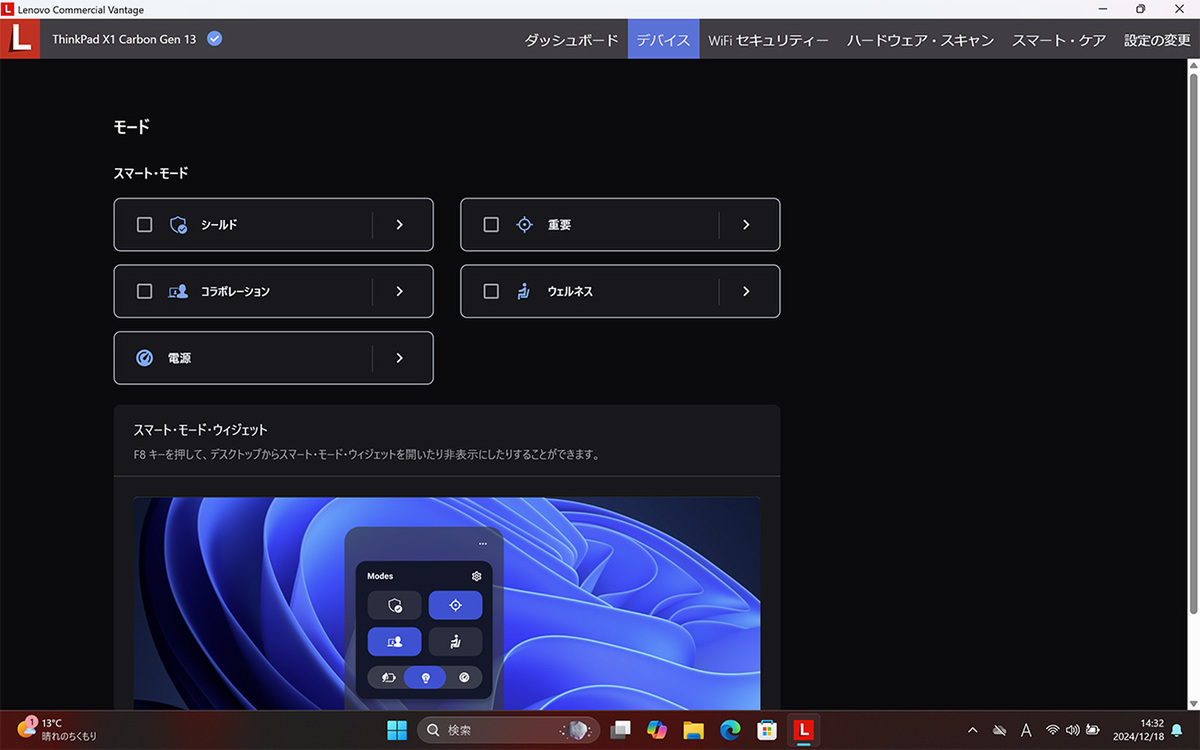Click the gauge icon on the 電源 card
This screenshot has height=750, width=1200.
point(144,357)
